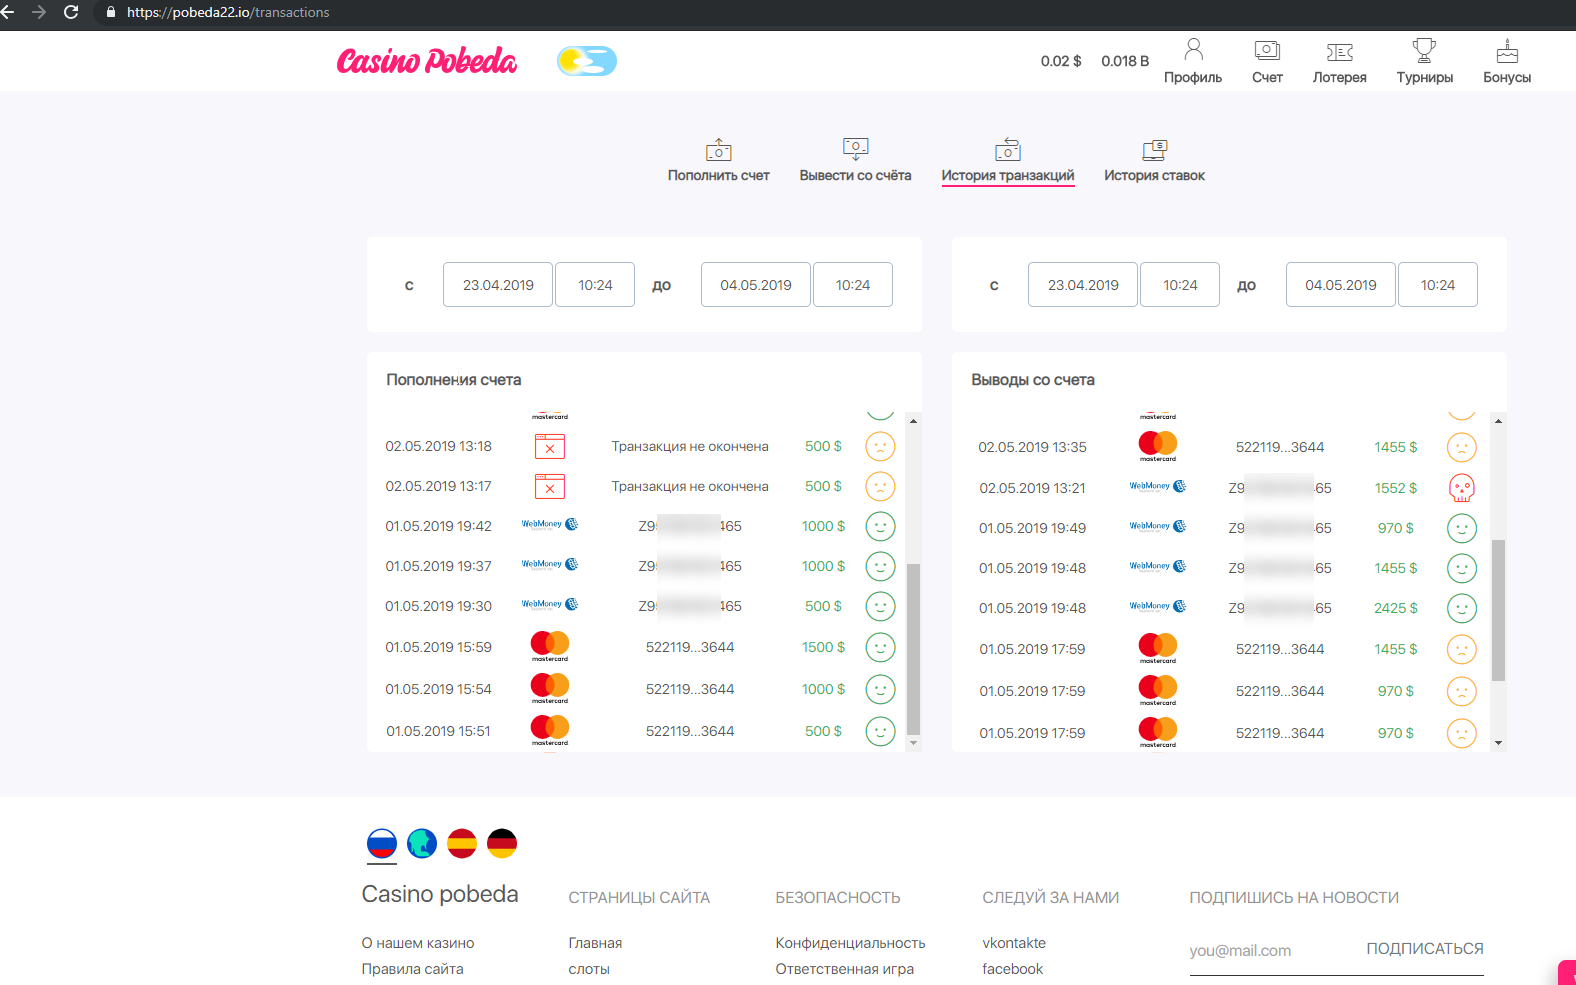Click Mastercard icon for 02.05.2019 13:35 withdrawal

click(1158, 446)
